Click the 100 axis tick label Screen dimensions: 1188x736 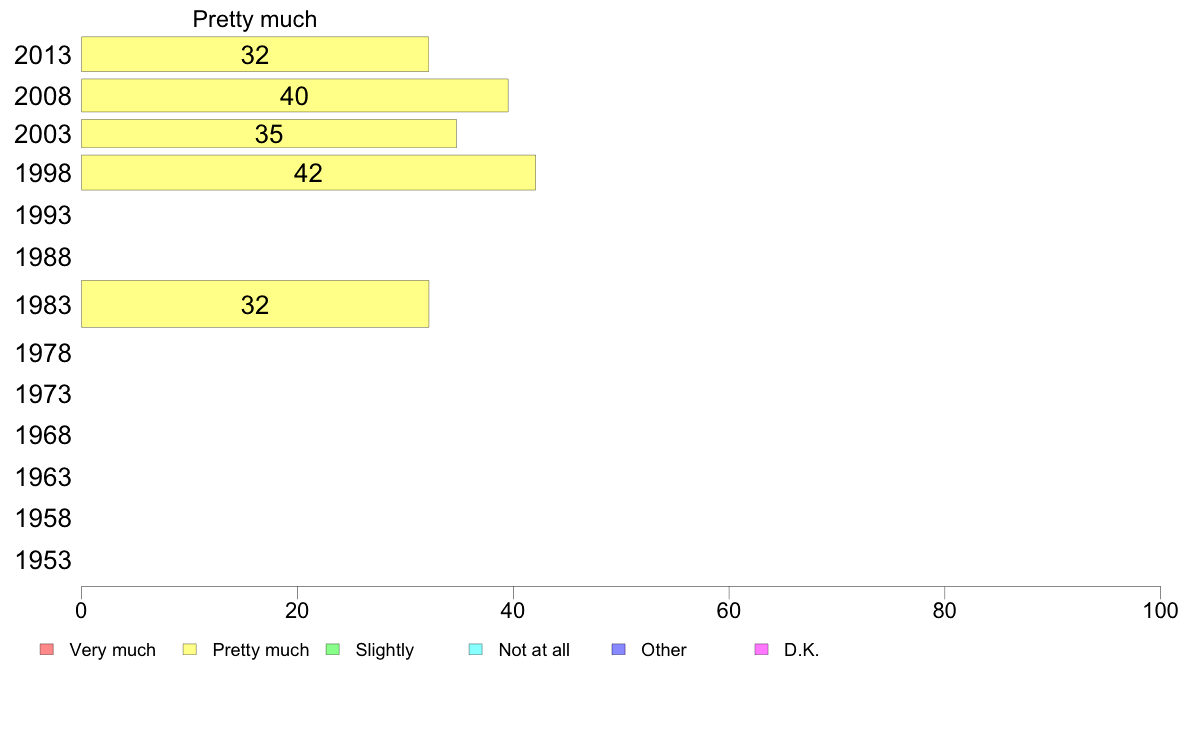click(1160, 611)
